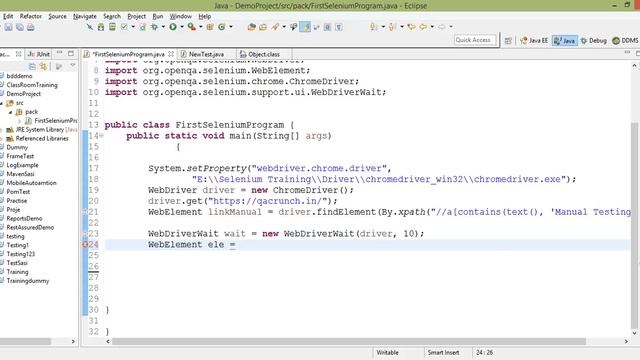This screenshot has height=360, width=640.
Task: Maximize the Package Explorer panel
Action: (71, 53)
